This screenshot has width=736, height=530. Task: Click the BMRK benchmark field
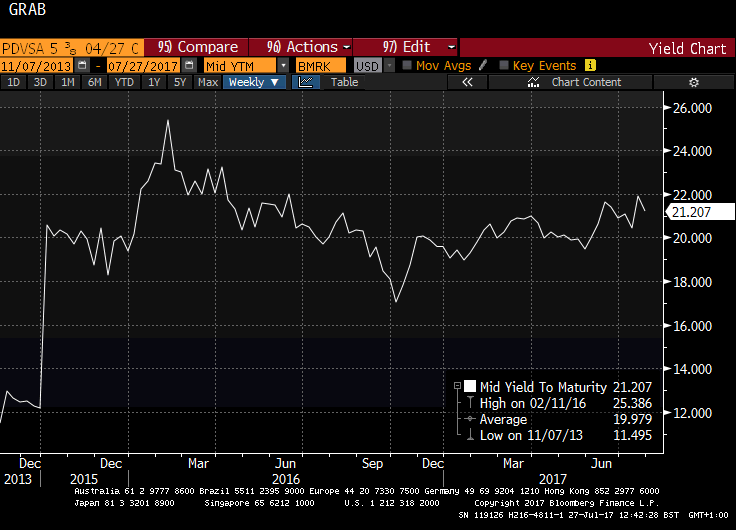[321, 66]
